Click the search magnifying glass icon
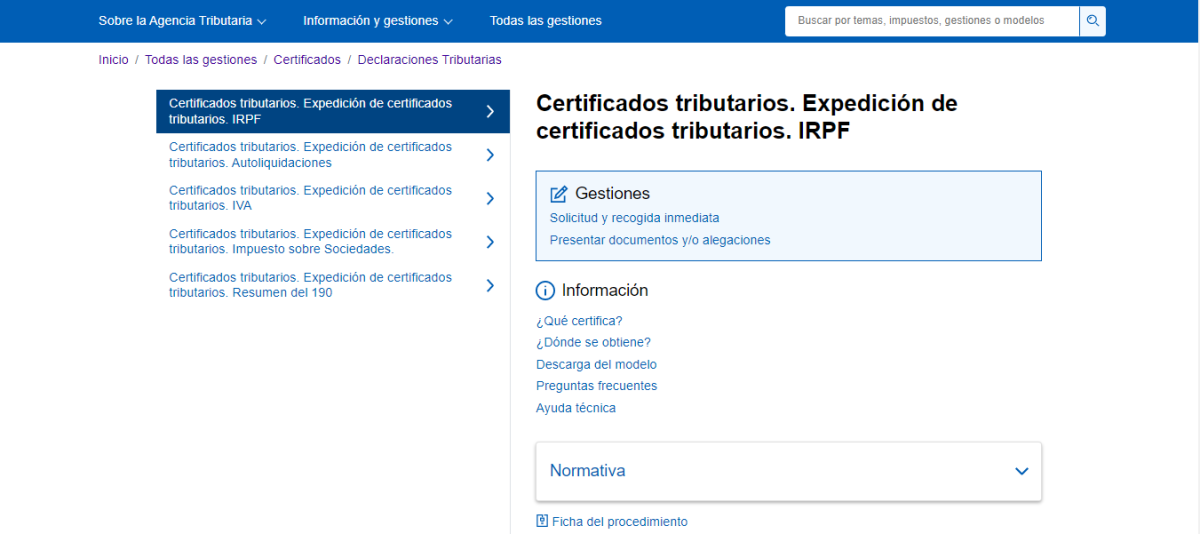This screenshot has width=1200, height=534. (1092, 21)
